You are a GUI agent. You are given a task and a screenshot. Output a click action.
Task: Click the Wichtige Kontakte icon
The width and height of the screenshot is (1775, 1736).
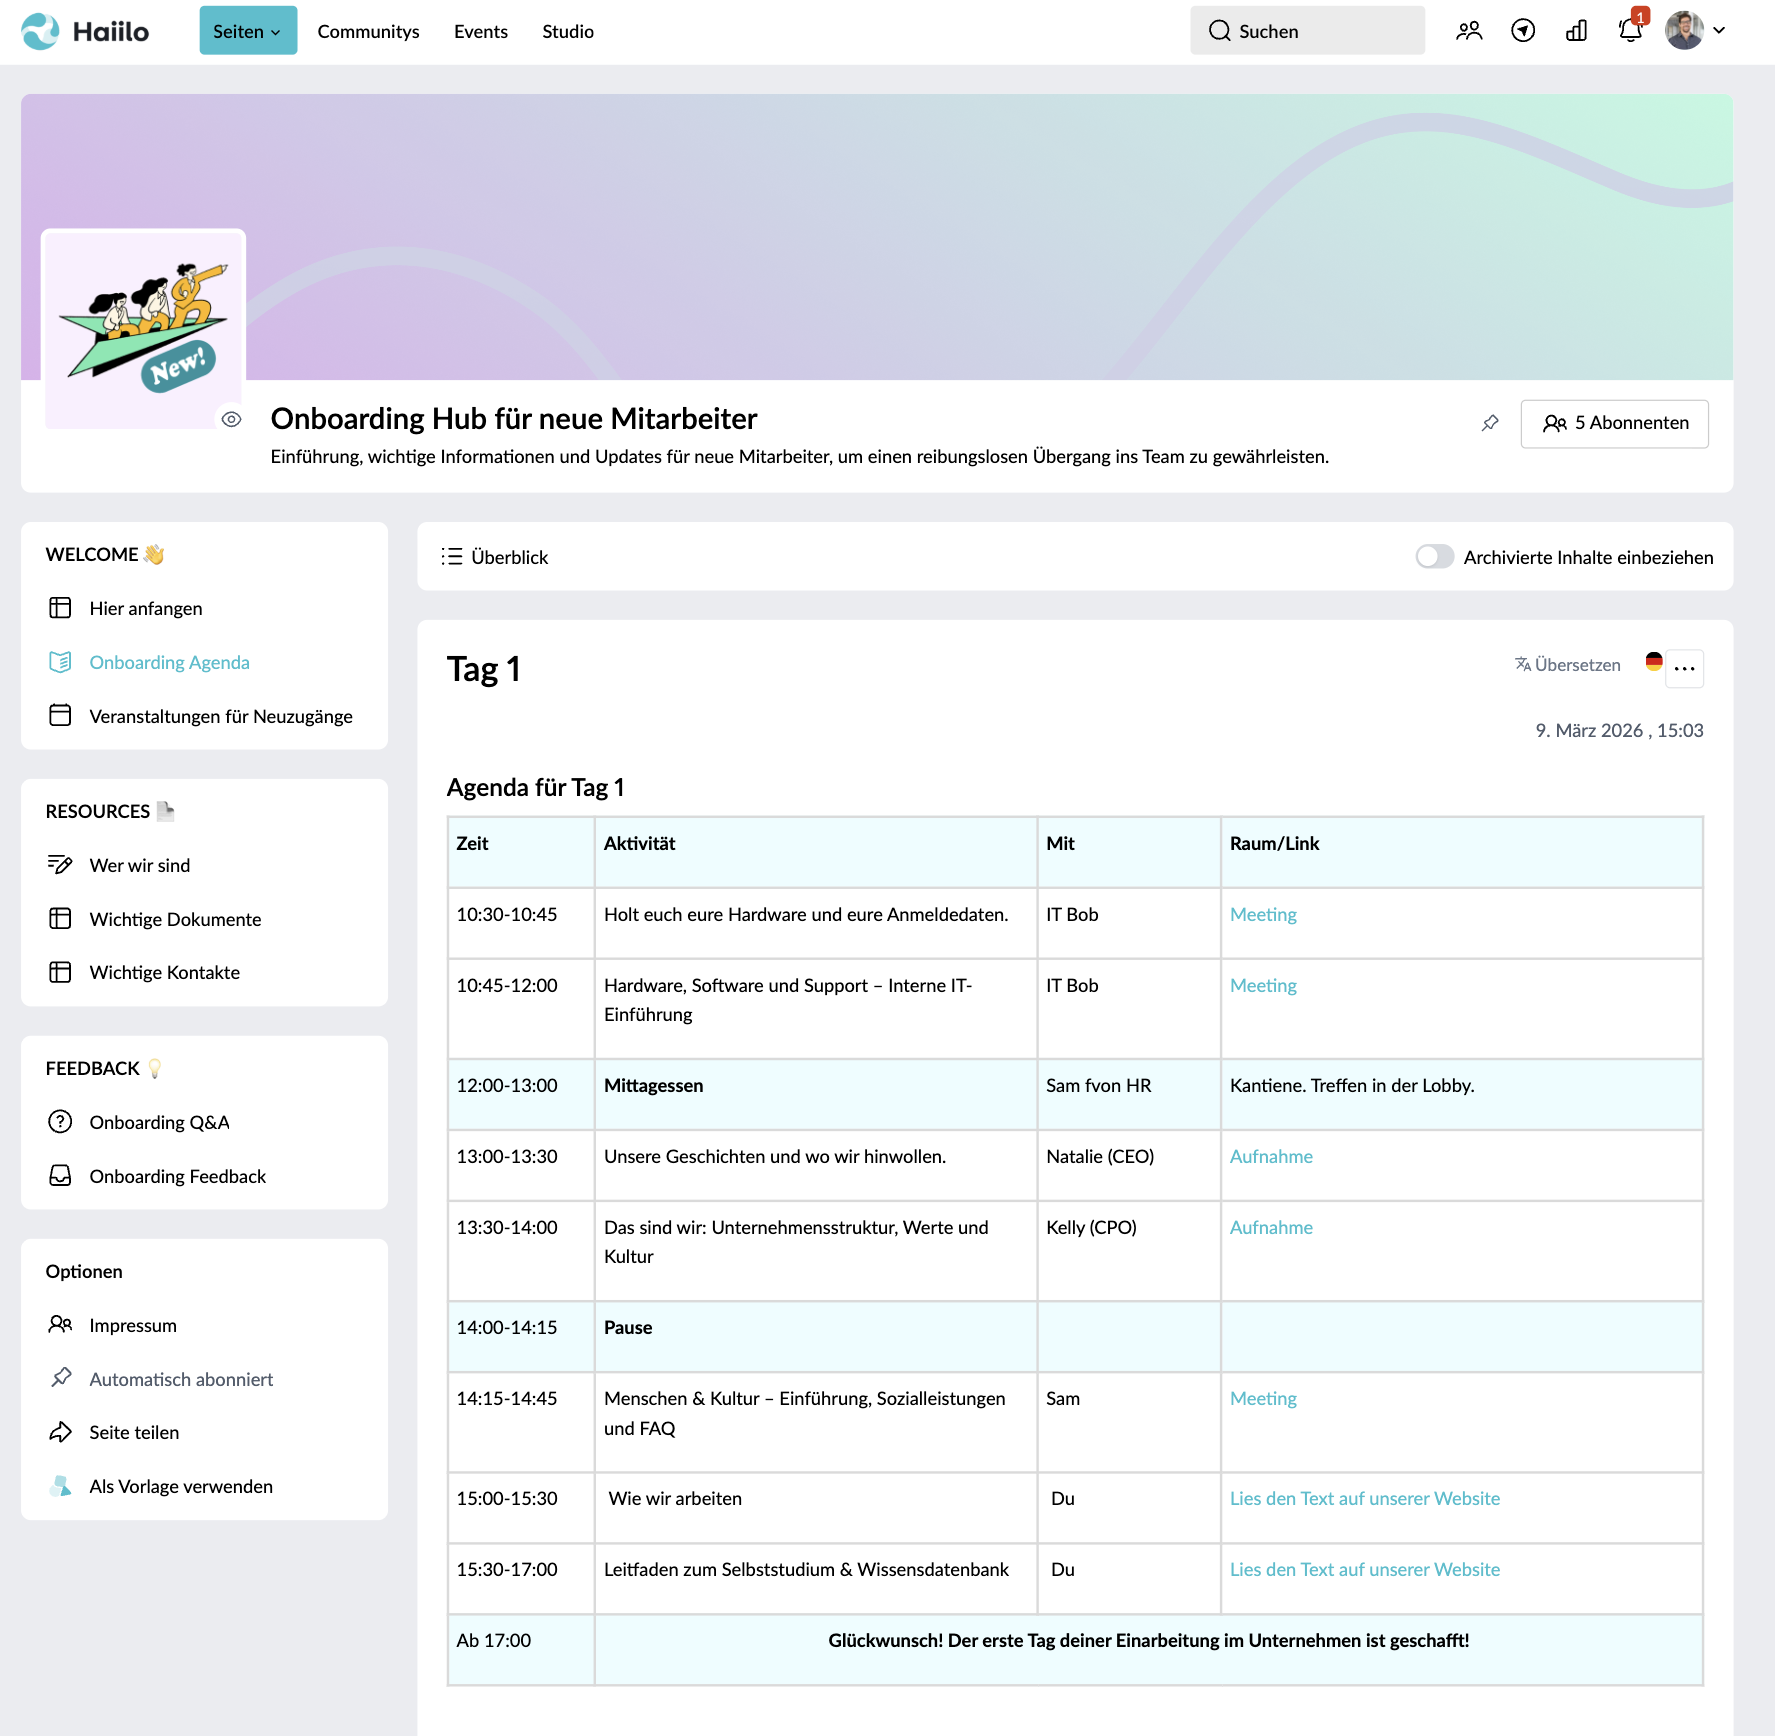(x=60, y=972)
